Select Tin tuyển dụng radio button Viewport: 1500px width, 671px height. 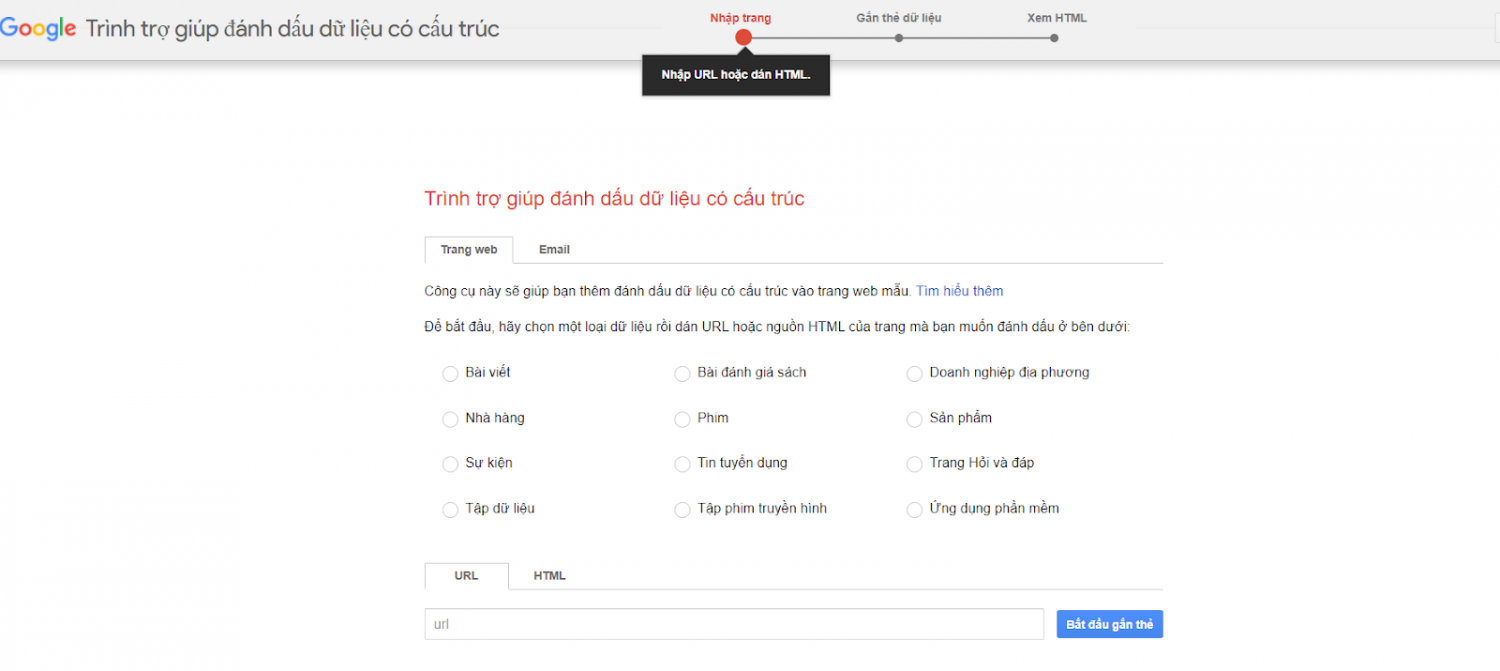point(682,464)
